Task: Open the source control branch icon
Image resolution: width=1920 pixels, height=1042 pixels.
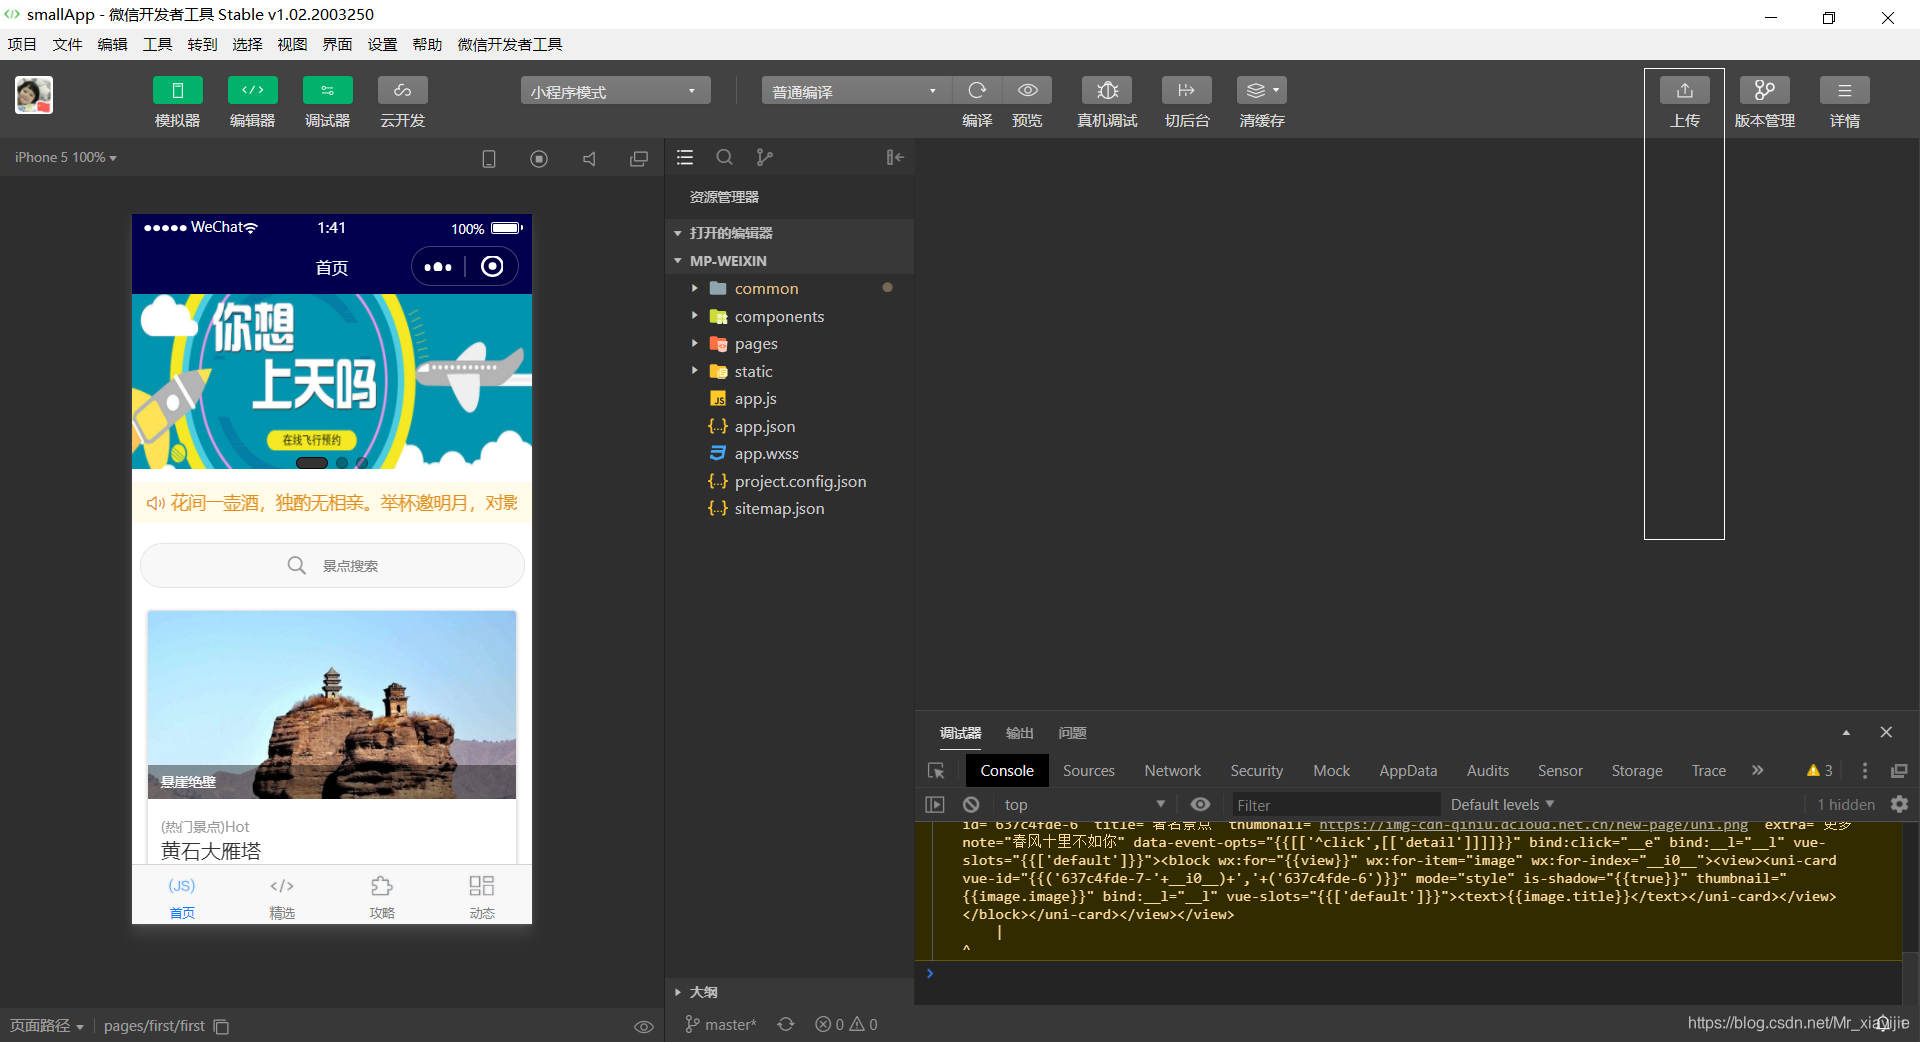Action: [765, 158]
